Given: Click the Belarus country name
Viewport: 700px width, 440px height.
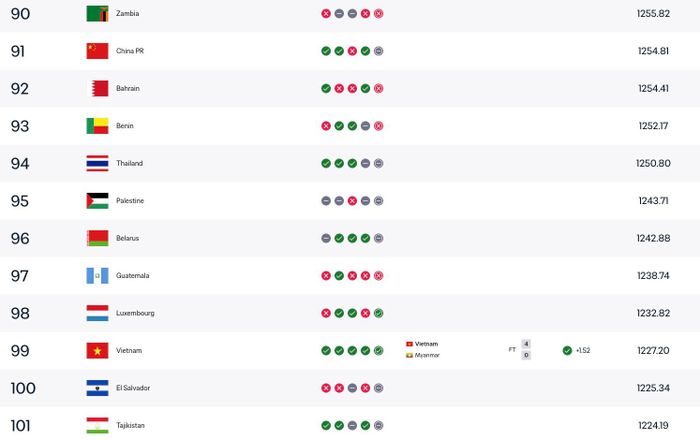Looking at the screenshot, I should (128, 238).
